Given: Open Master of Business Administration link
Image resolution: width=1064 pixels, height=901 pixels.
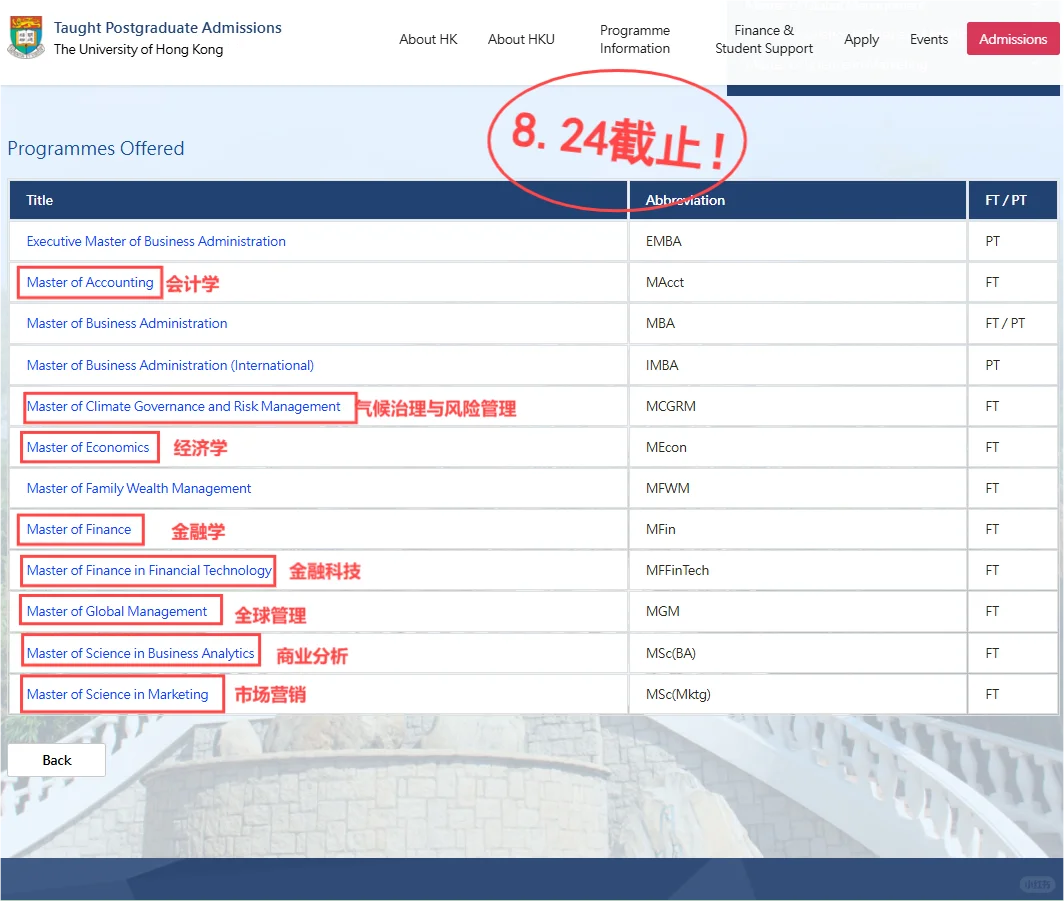Looking at the screenshot, I should [x=127, y=323].
